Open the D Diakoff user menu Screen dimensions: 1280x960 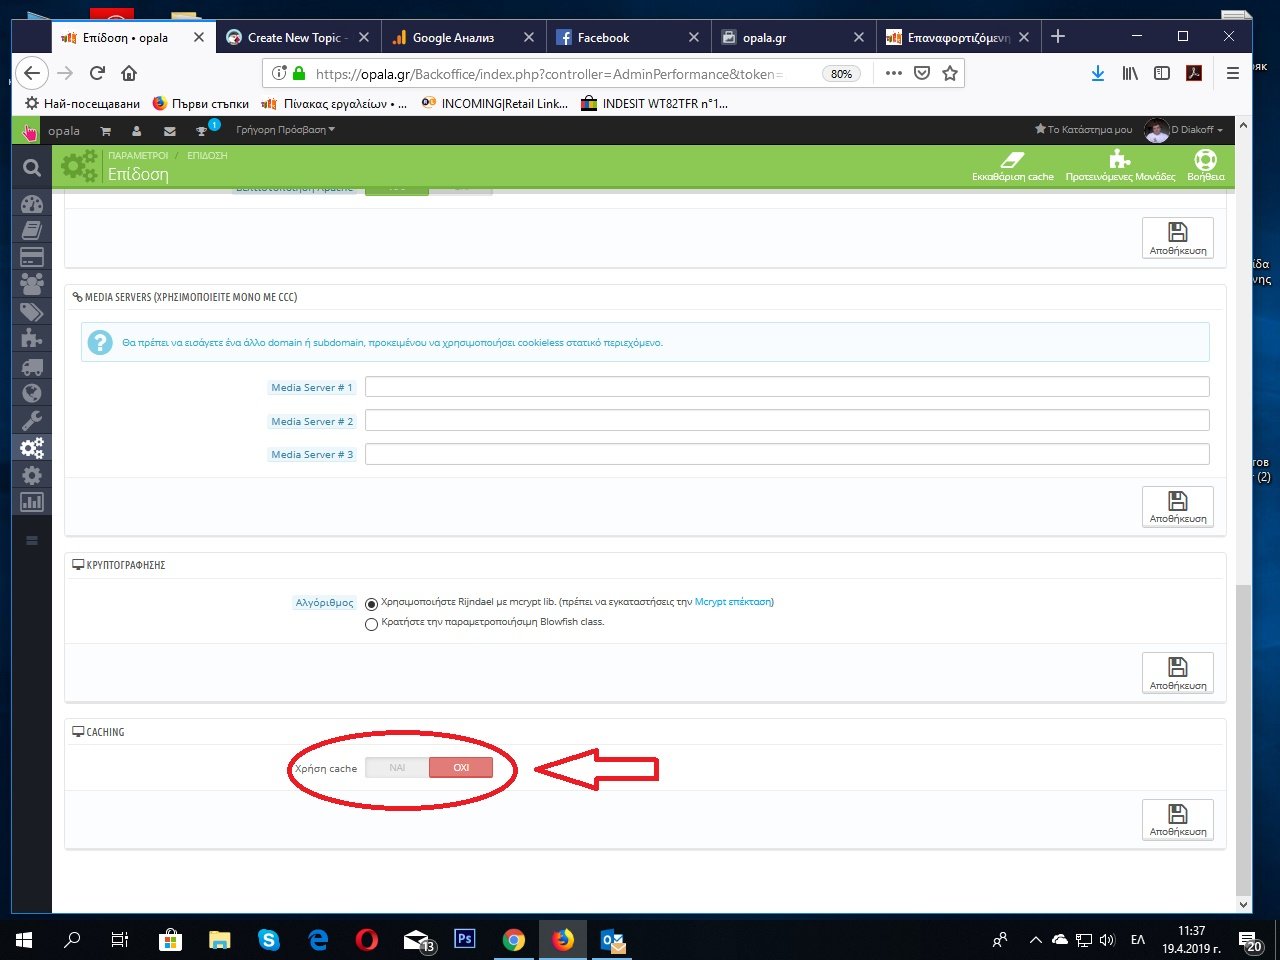1185,130
